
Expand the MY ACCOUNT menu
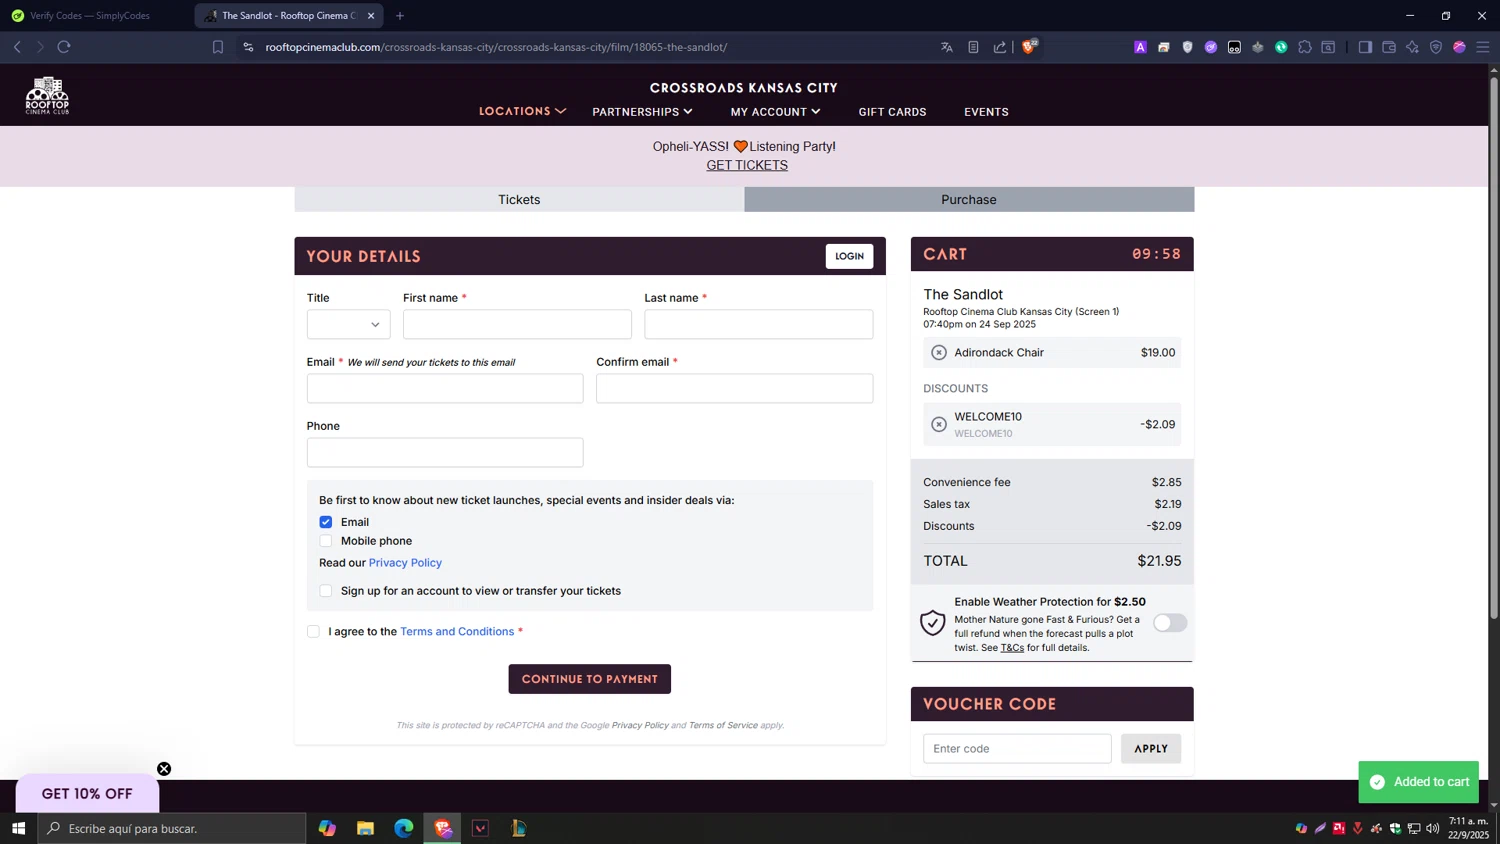pos(775,112)
